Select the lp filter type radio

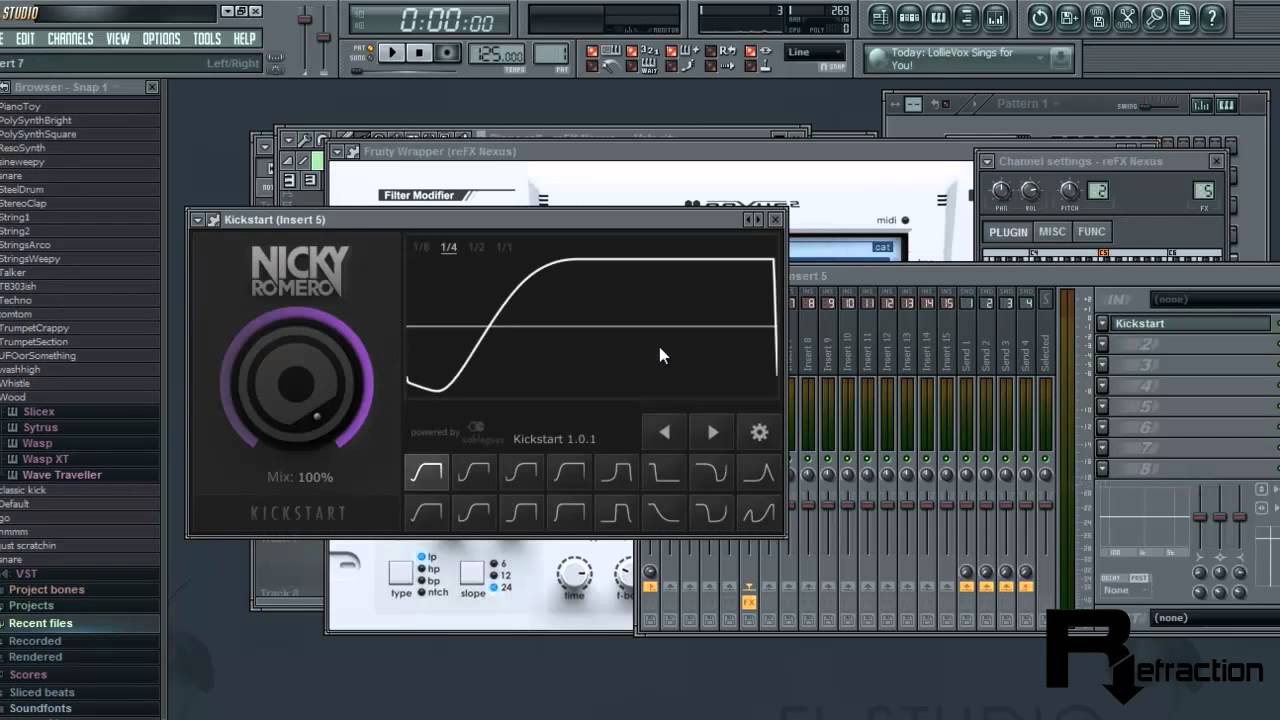click(421, 557)
